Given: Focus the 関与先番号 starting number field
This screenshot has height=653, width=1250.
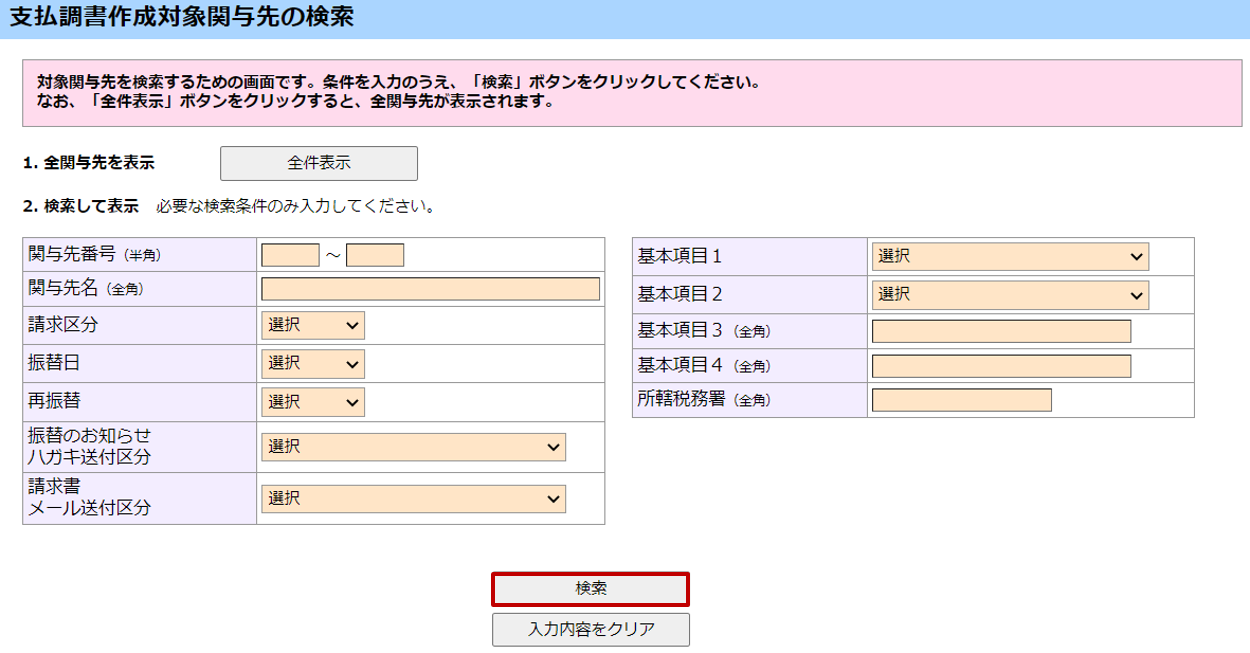Looking at the screenshot, I should point(290,256).
